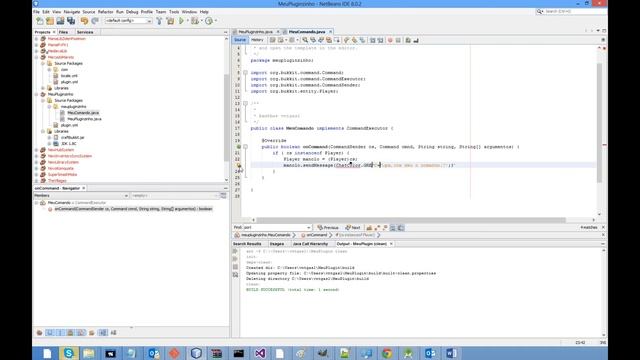Toggle Wrap Around option in the find bar
Image resolution: width=640 pixels, height=360 pixels.
click(401, 228)
